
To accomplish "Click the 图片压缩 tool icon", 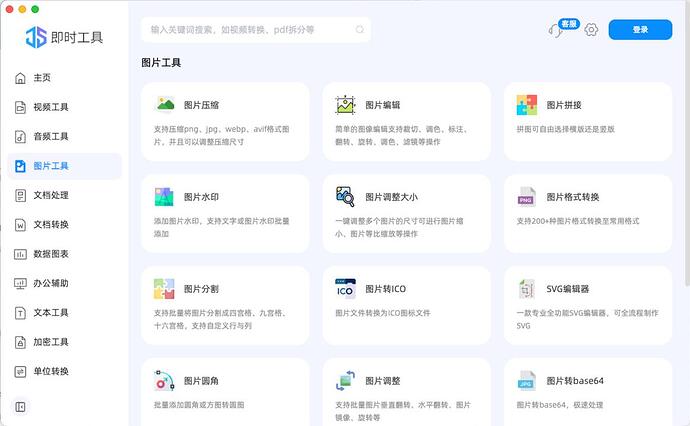I will click(x=165, y=104).
